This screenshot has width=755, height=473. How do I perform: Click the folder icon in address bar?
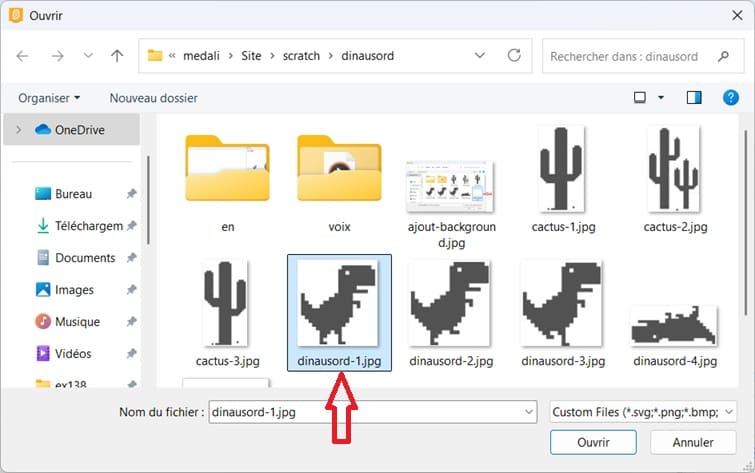tap(155, 55)
